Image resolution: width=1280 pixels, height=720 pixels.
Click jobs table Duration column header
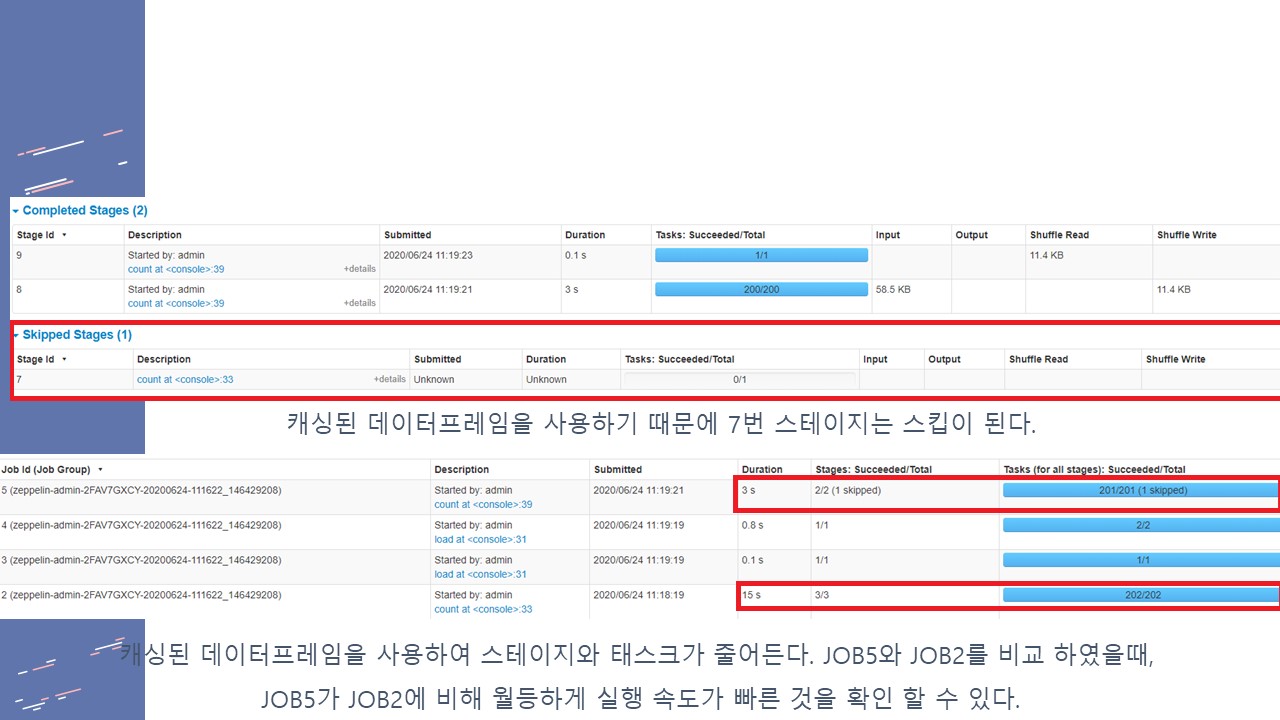coord(762,469)
